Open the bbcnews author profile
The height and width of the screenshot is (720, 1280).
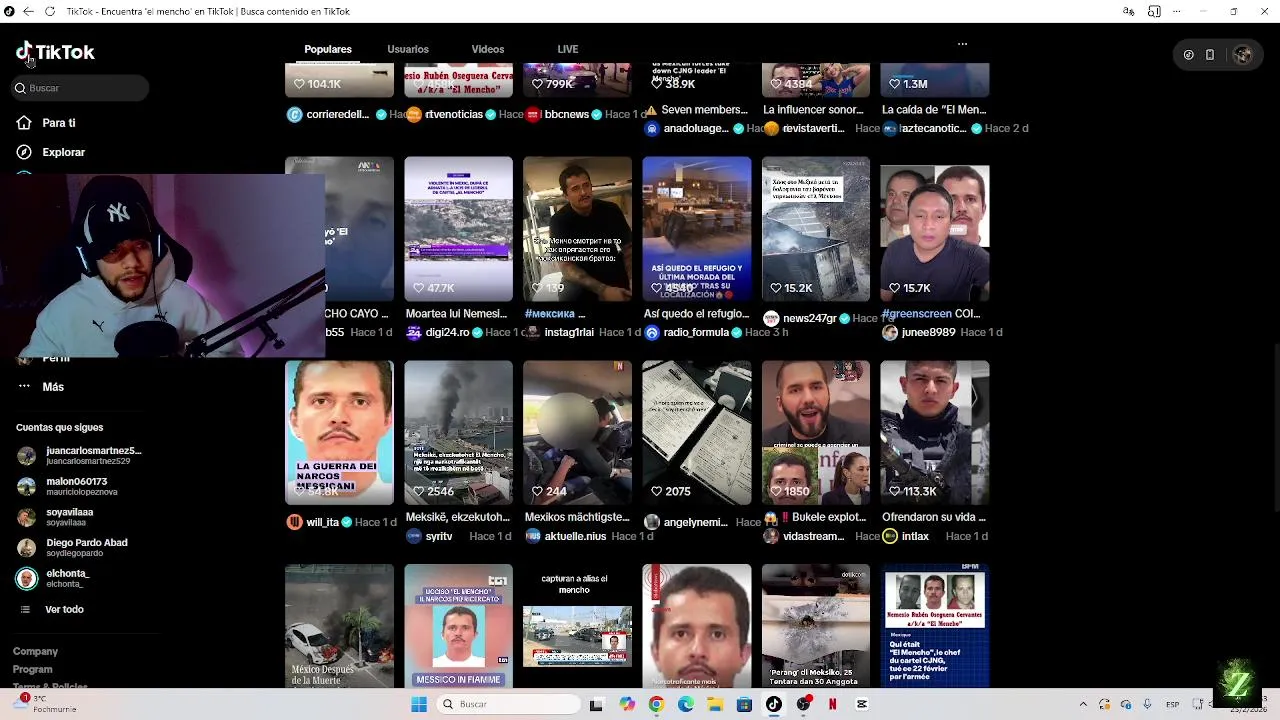(566, 114)
